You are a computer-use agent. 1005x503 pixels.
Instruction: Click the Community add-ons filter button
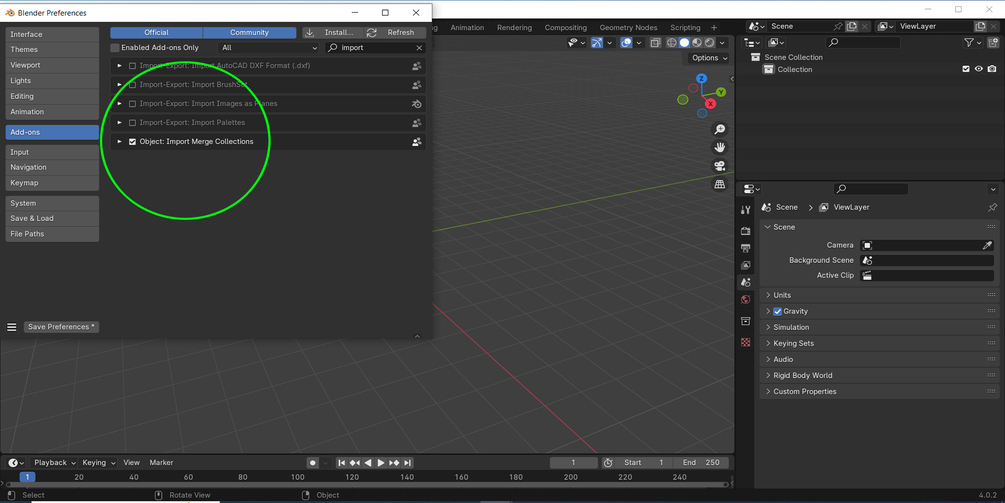pos(249,33)
